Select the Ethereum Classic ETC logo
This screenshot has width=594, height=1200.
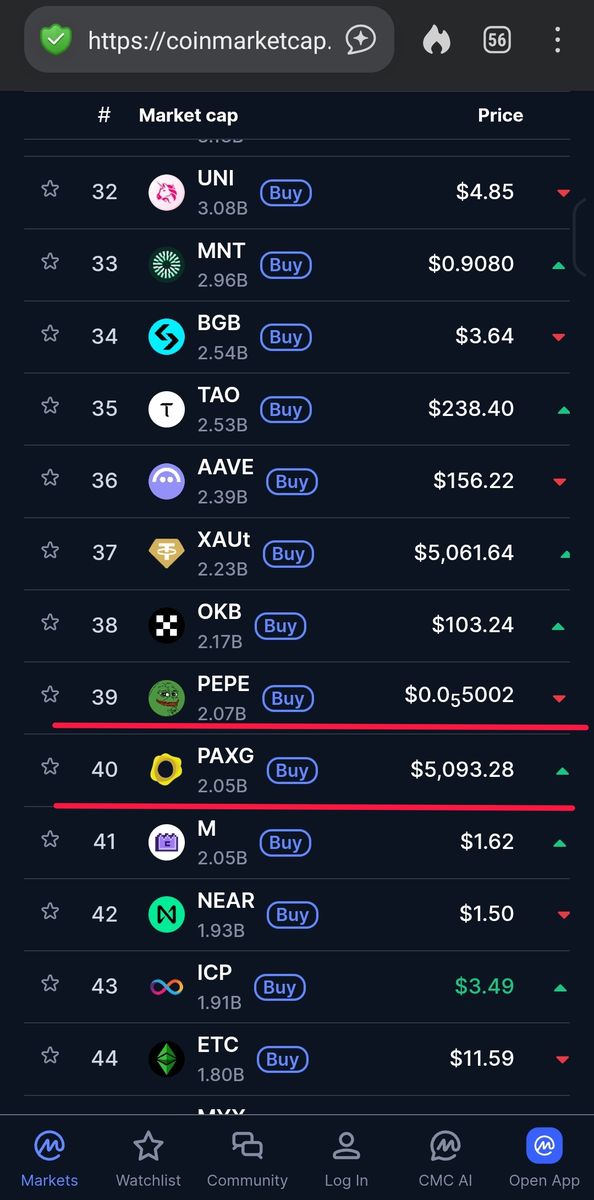tap(167, 1059)
